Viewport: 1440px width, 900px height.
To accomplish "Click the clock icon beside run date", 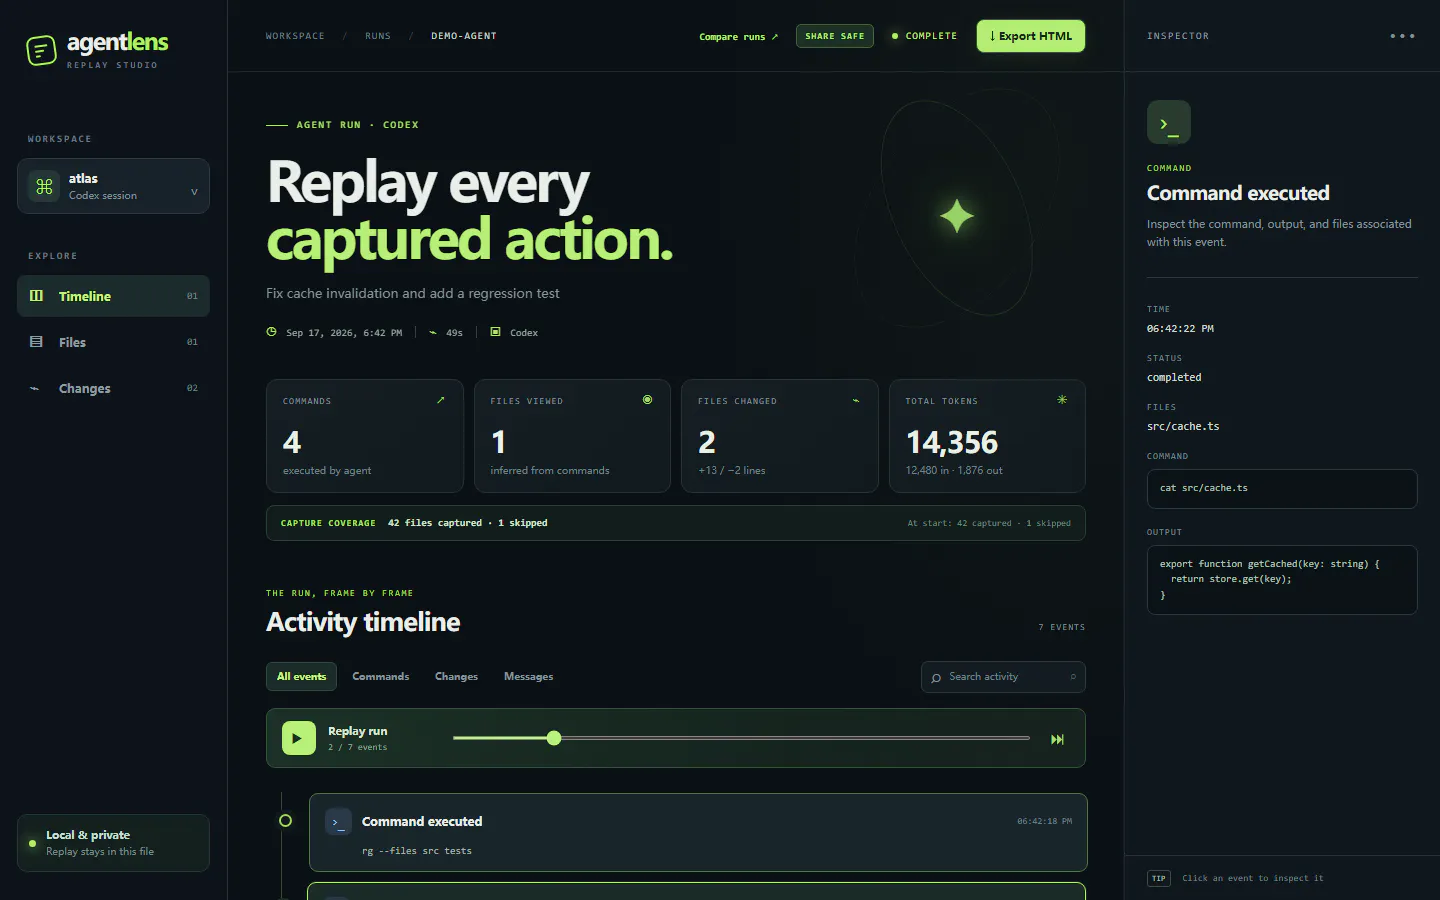I will [271, 332].
